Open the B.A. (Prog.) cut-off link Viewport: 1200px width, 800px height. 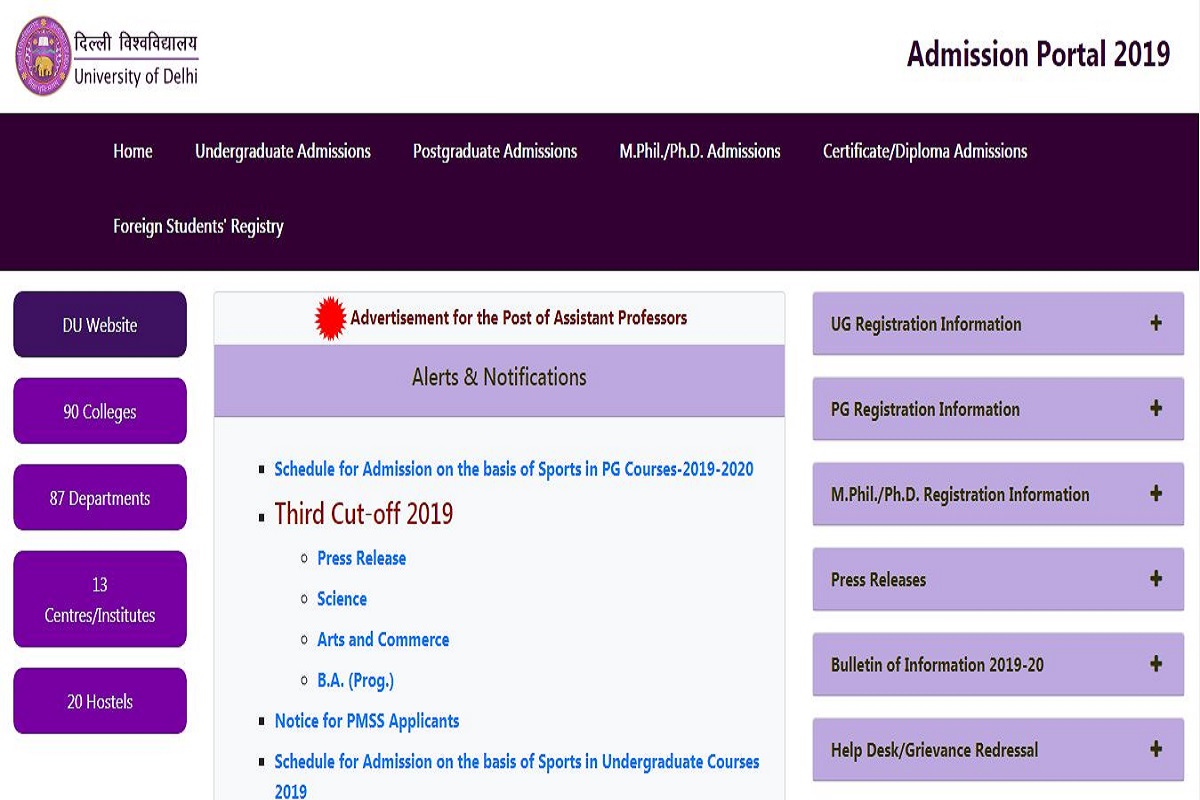(x=356, y=681)
